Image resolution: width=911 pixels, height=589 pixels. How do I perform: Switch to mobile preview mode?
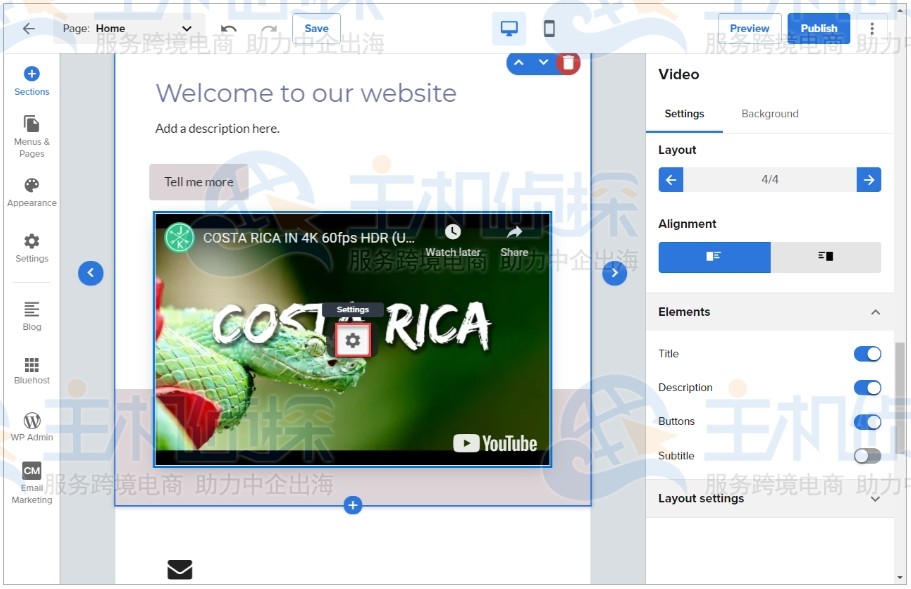click(x=549, y=29)
